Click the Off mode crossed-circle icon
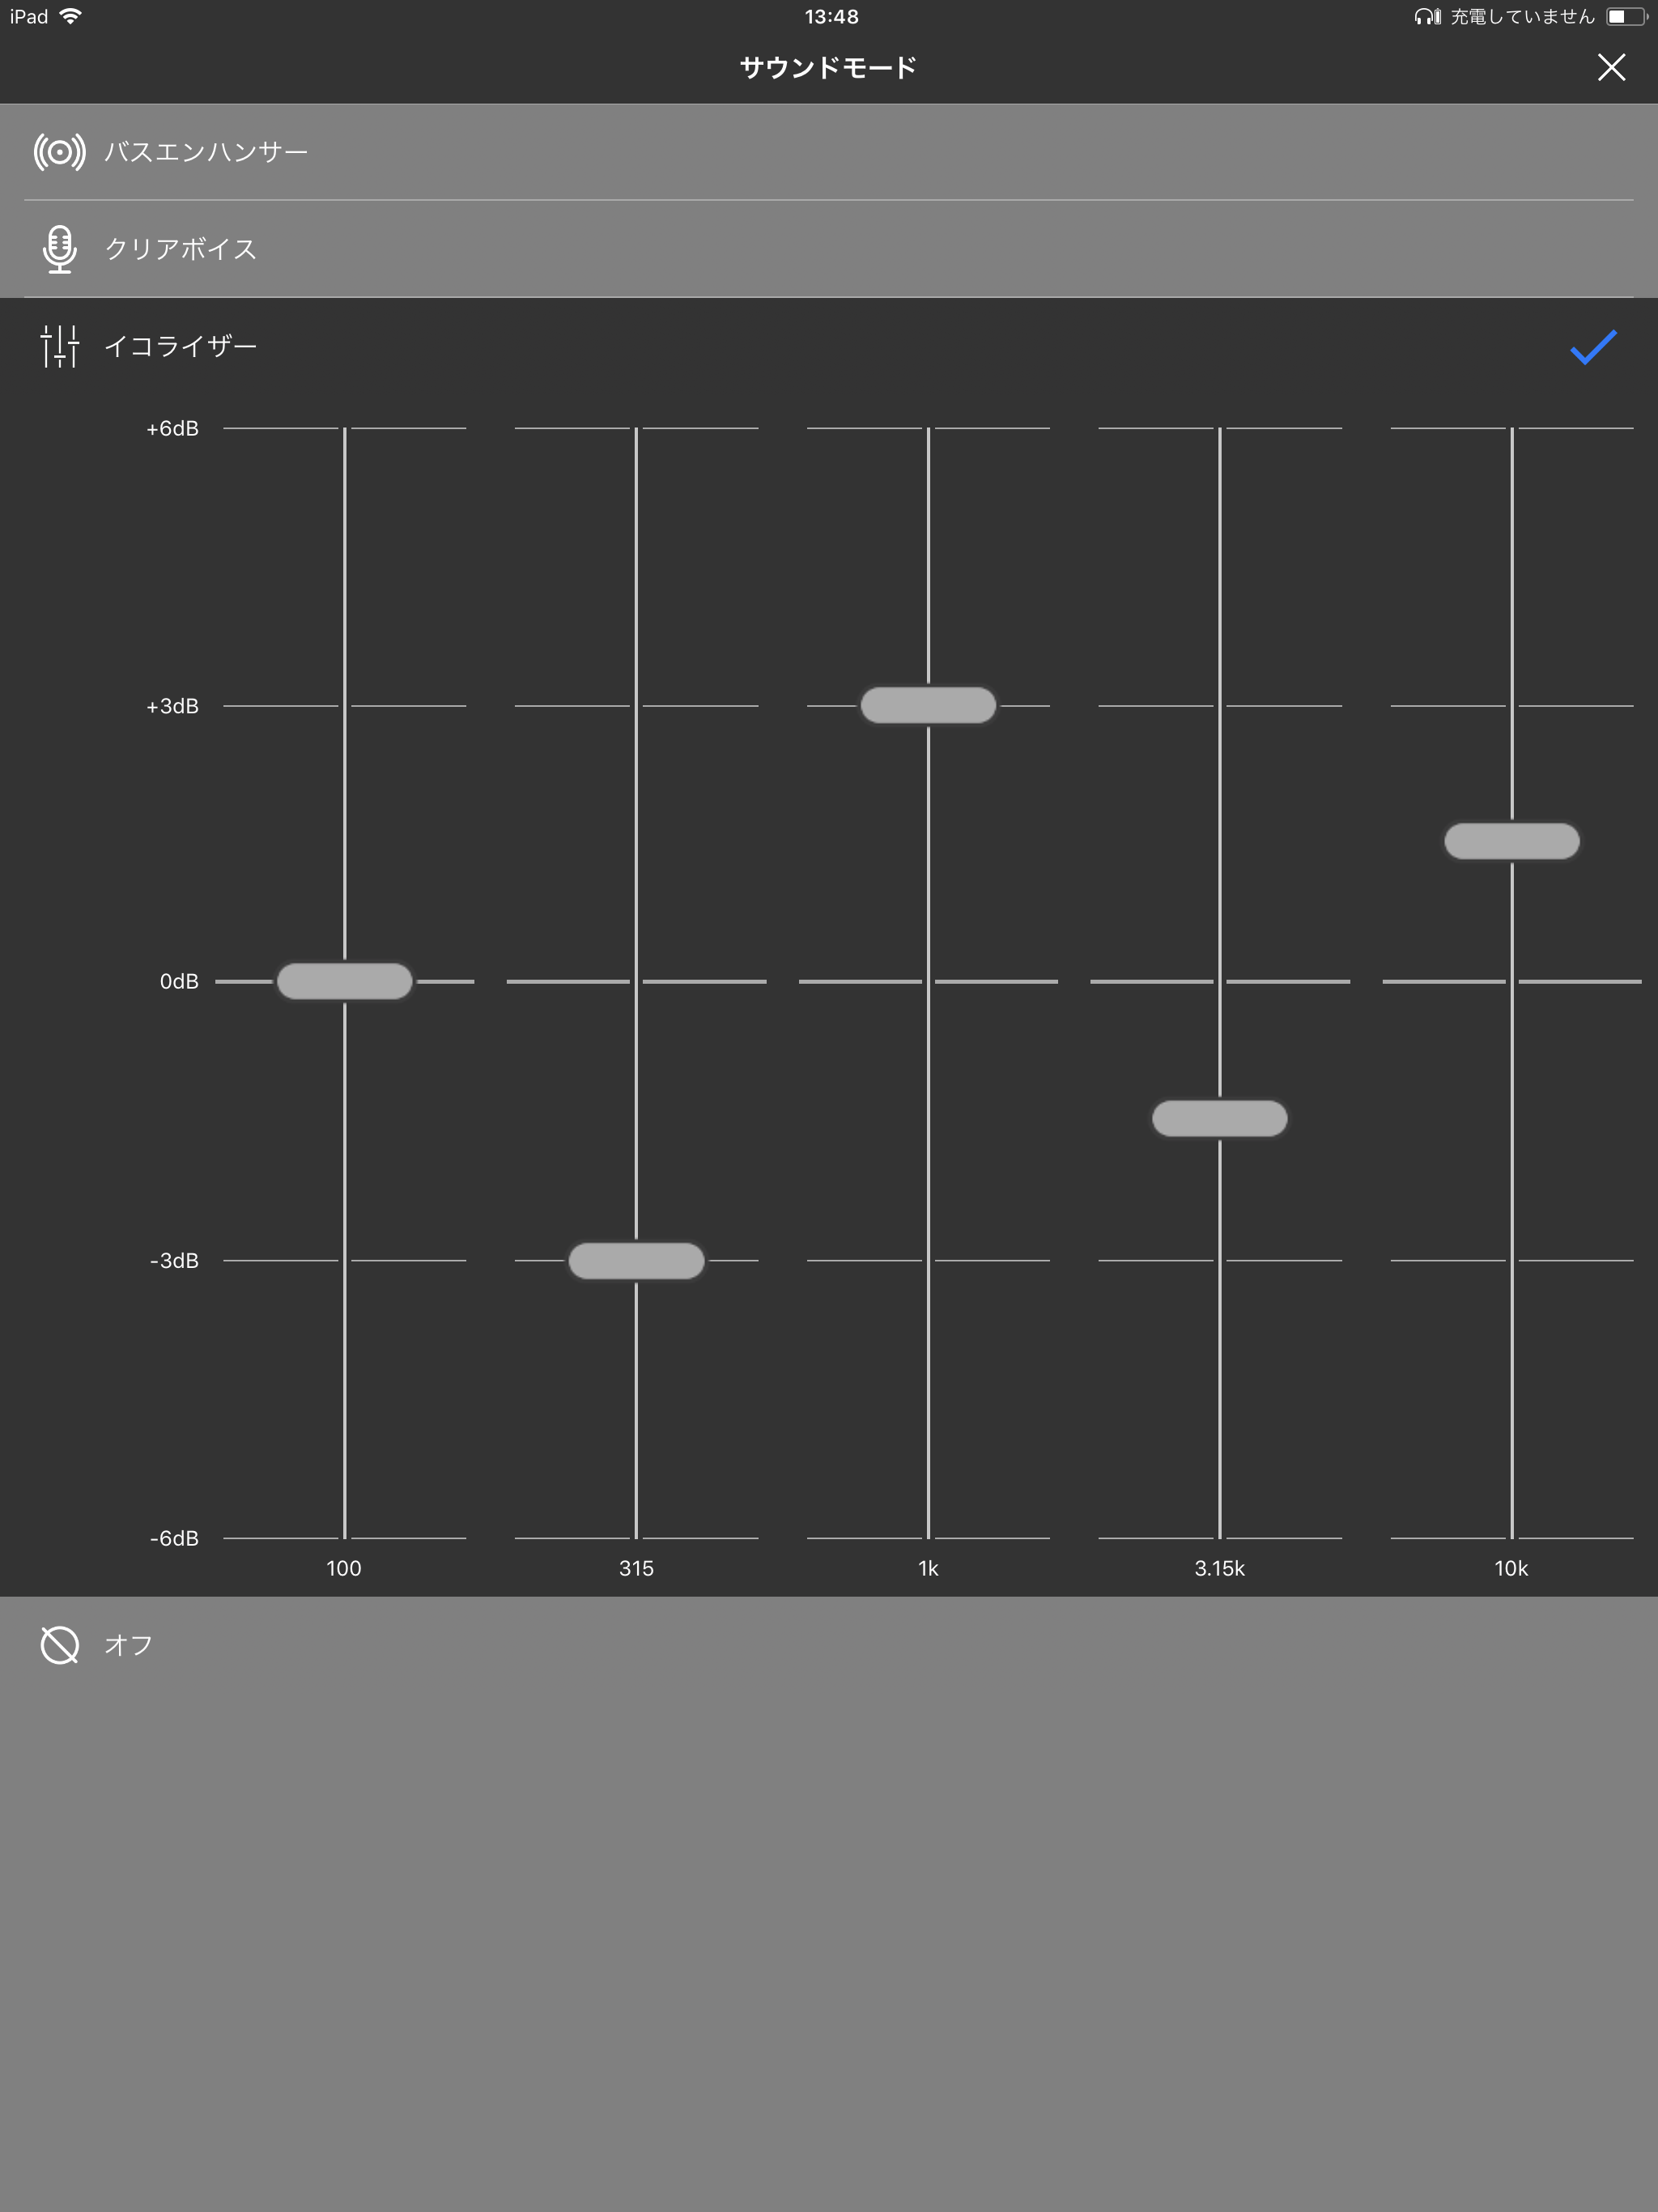Screen dimensions: 1658x2212 tap(59, 1644)
